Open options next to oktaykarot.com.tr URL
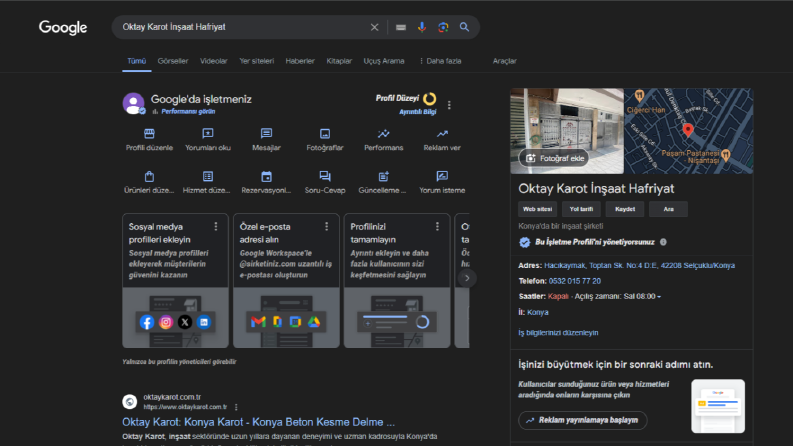This screenshot has width=793, height=446. (236, 407)
